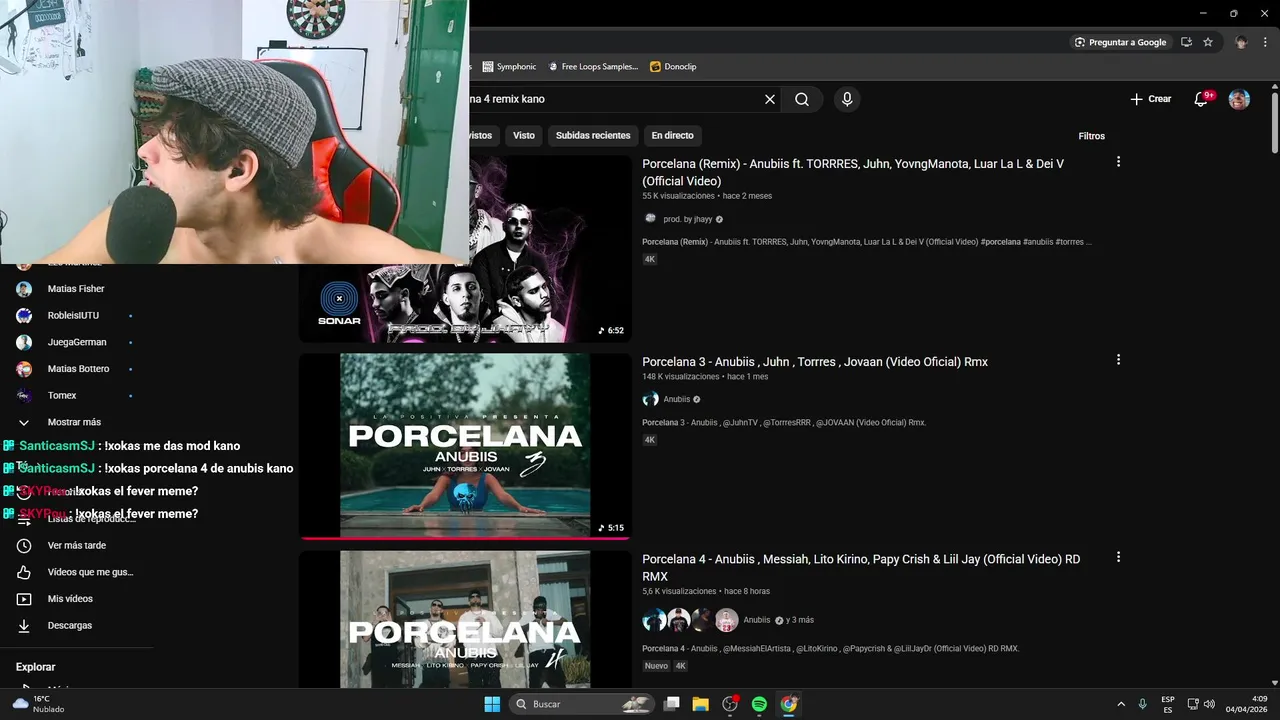
Task: Click the Crear button
Action: coord(1150,99)
